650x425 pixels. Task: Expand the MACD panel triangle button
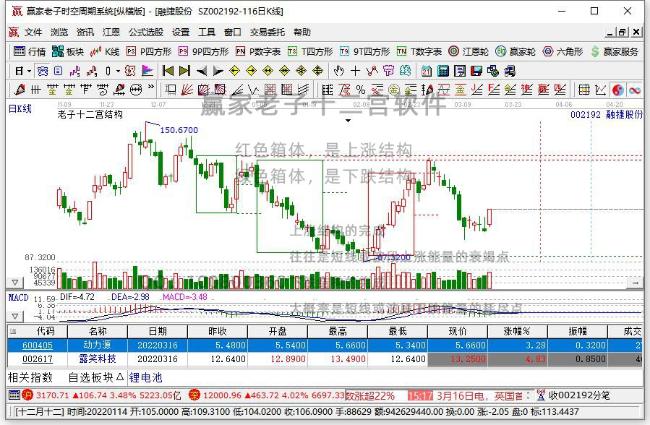15,316
